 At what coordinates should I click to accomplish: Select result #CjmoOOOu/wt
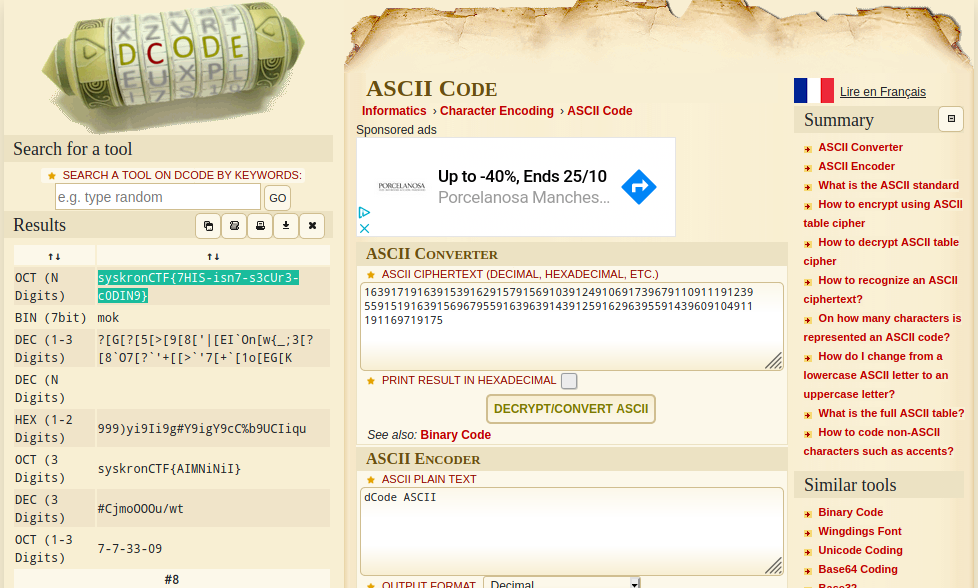pos(140,509)
